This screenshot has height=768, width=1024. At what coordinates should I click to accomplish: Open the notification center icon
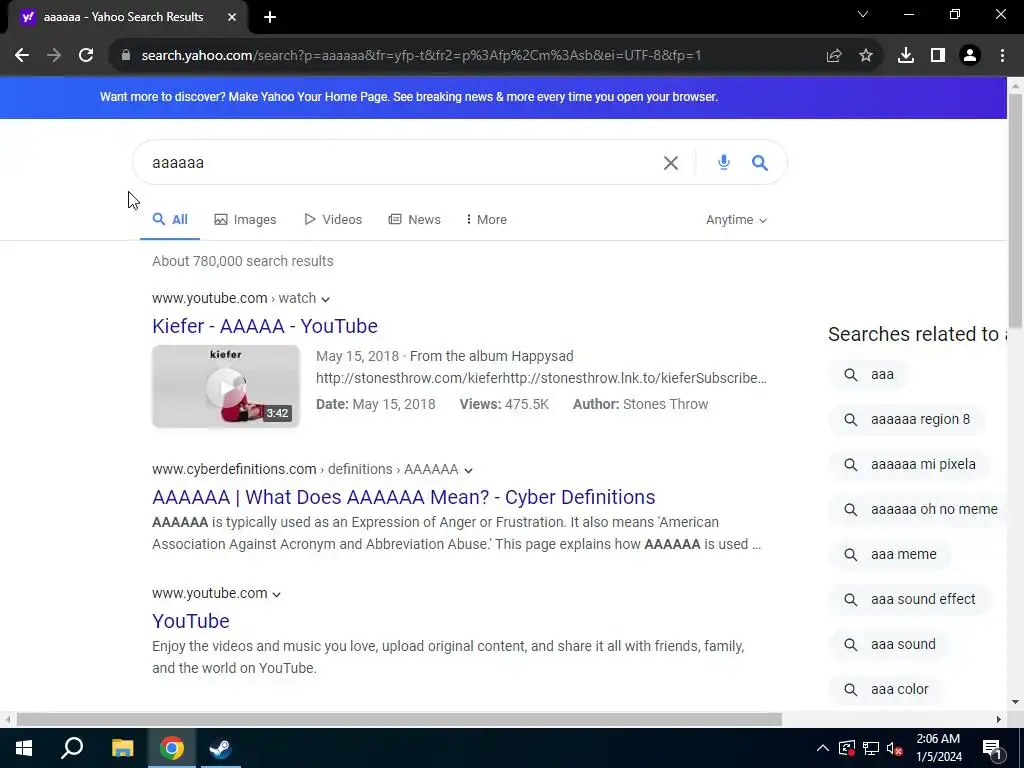[x=992, y=748]
